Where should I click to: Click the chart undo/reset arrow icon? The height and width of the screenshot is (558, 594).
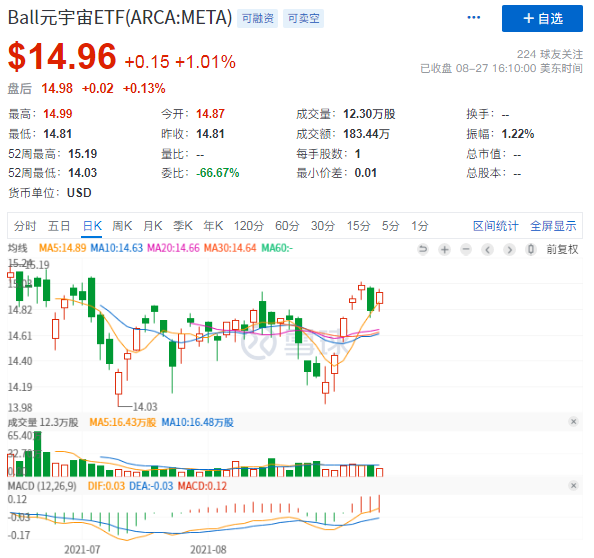click(x=423, y=249)
